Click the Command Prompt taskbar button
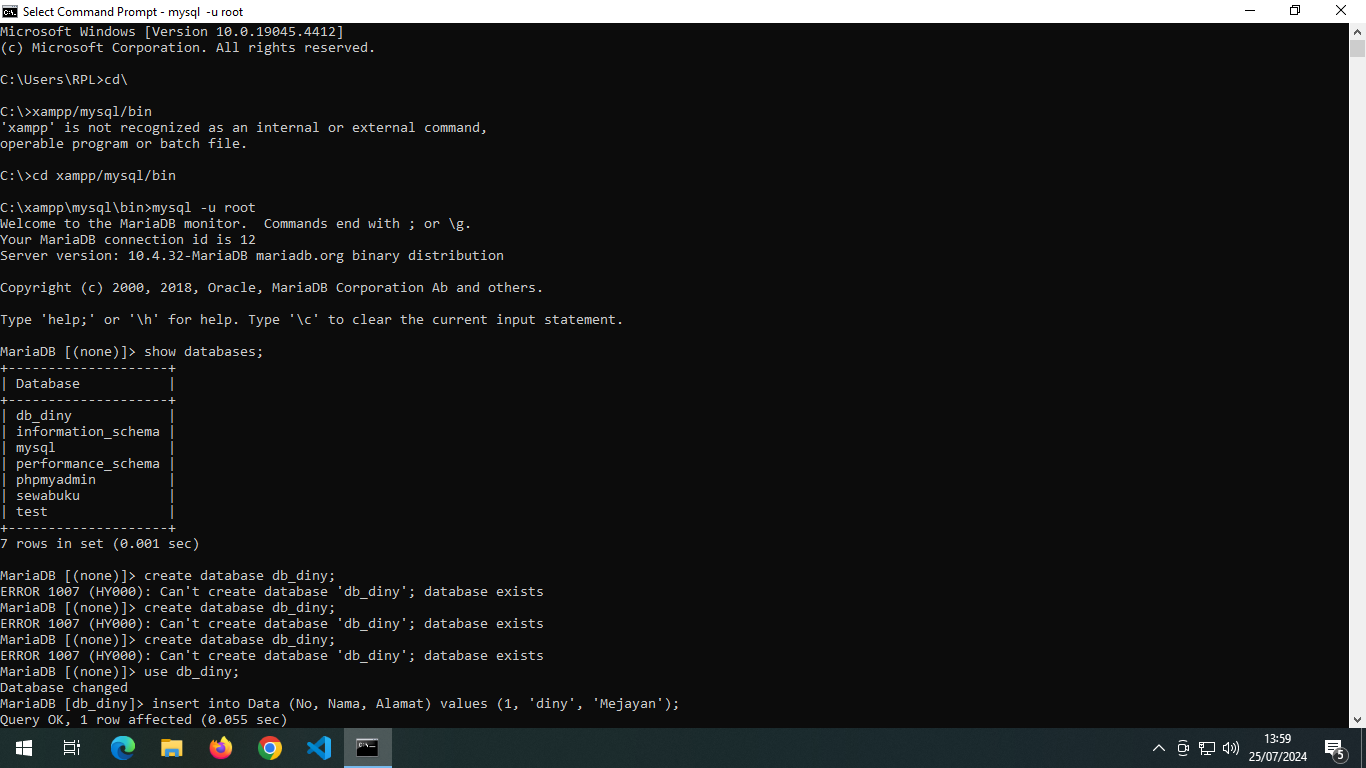This screenshot has height=768, width=1366. coord(368,748)
